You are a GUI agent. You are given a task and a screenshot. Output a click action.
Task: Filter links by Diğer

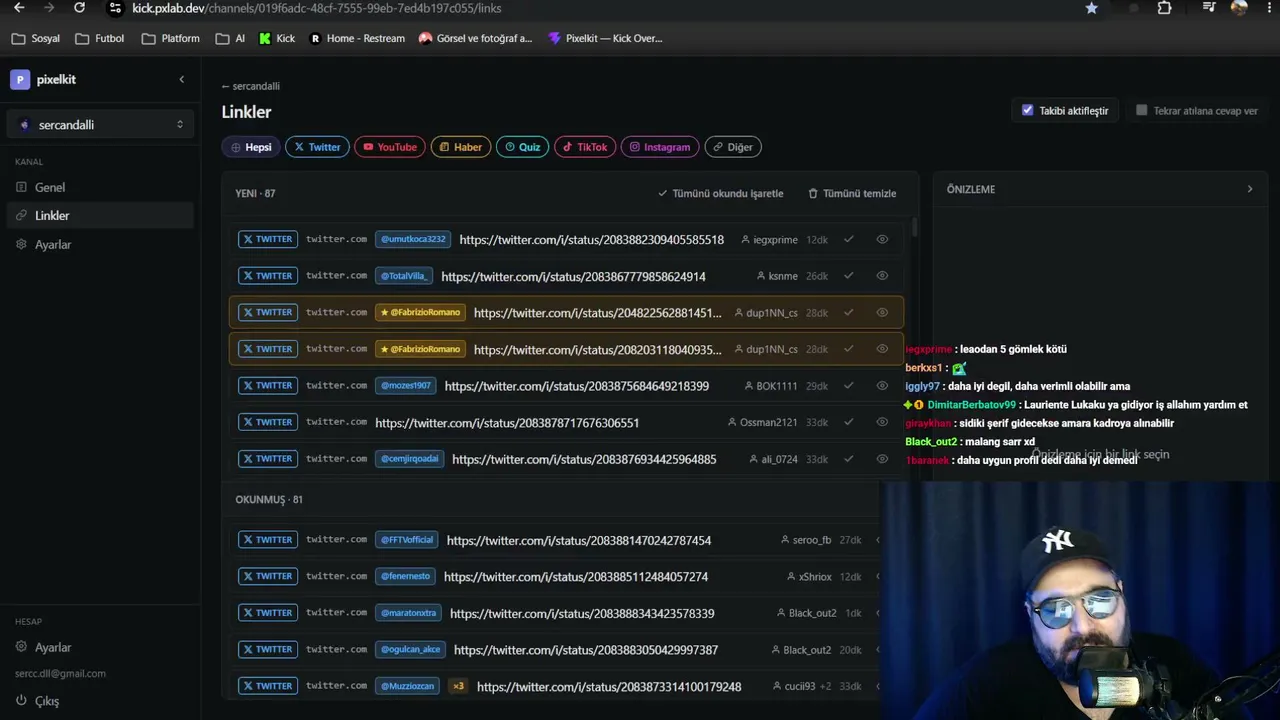pyautogui.click(x=733, y=147)
